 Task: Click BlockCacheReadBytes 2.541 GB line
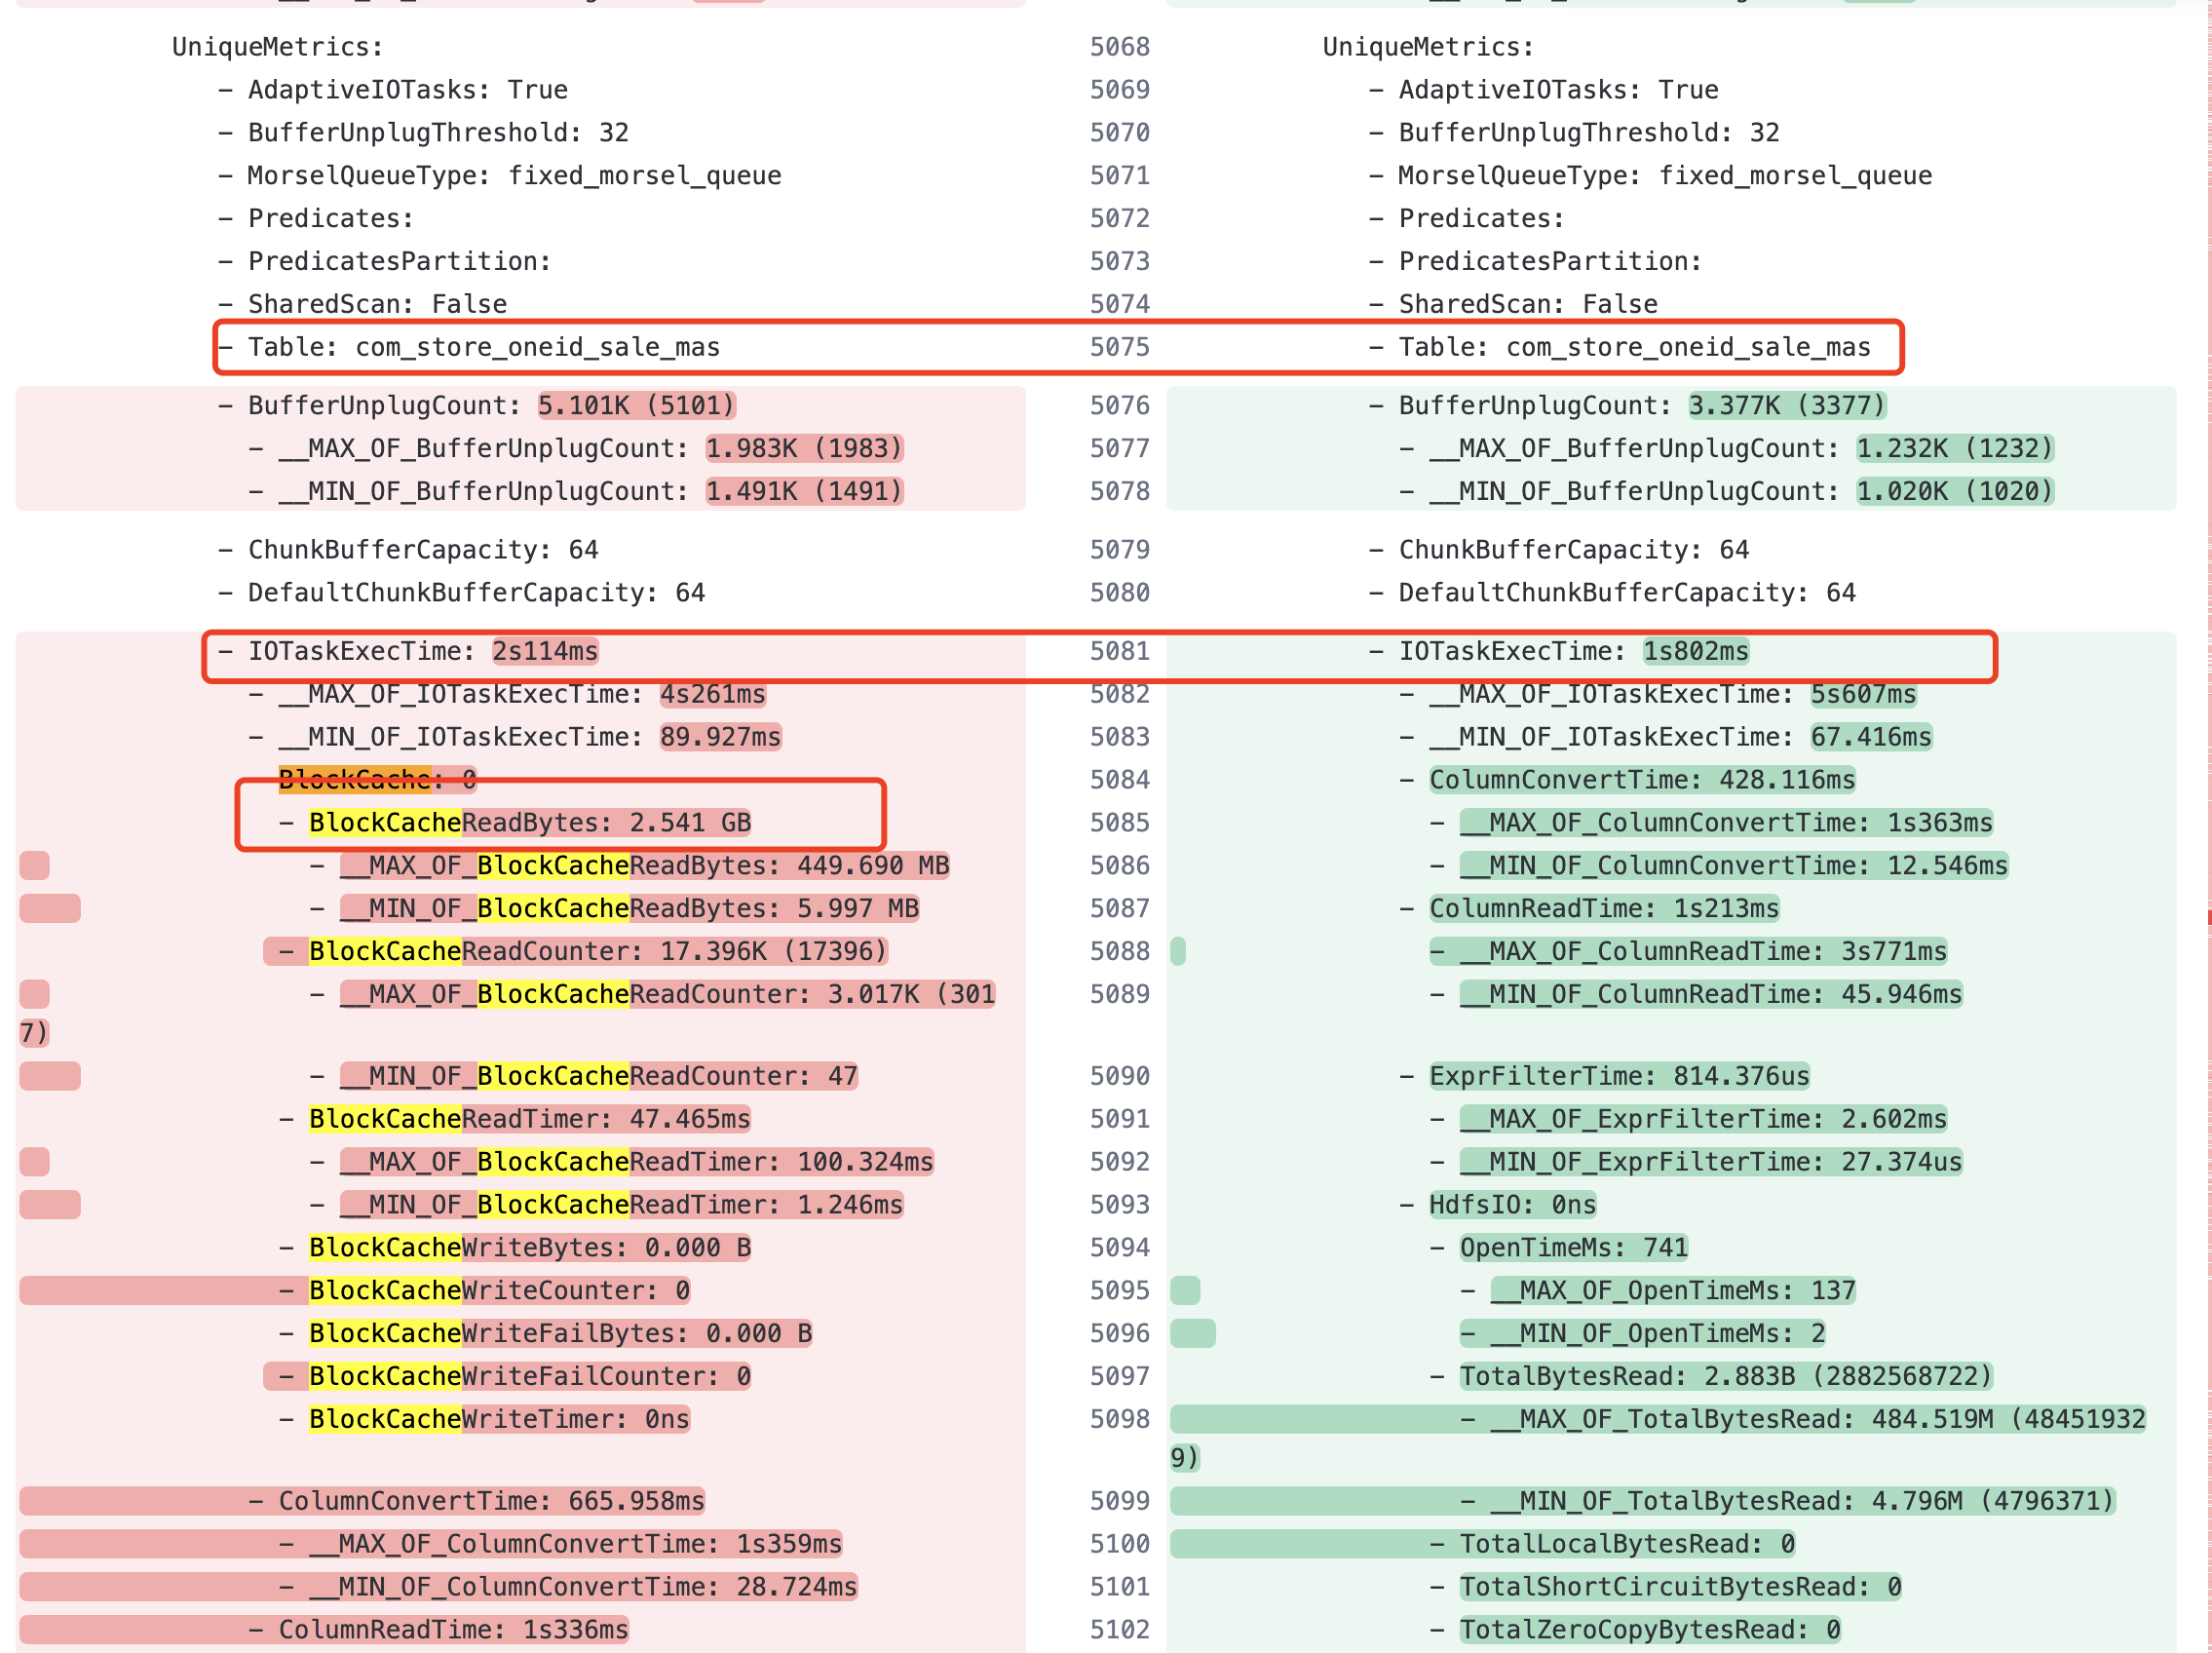[x=529, y=822]
